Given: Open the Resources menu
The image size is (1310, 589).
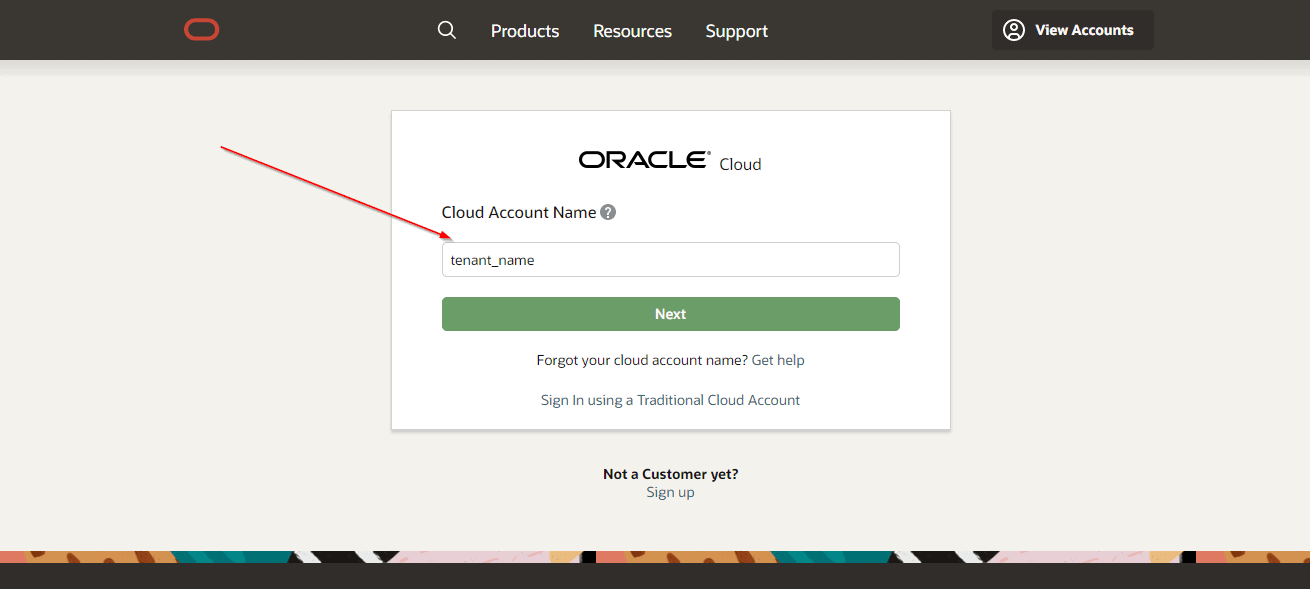Looking at the screenshot, I should (x=632, y=31).
